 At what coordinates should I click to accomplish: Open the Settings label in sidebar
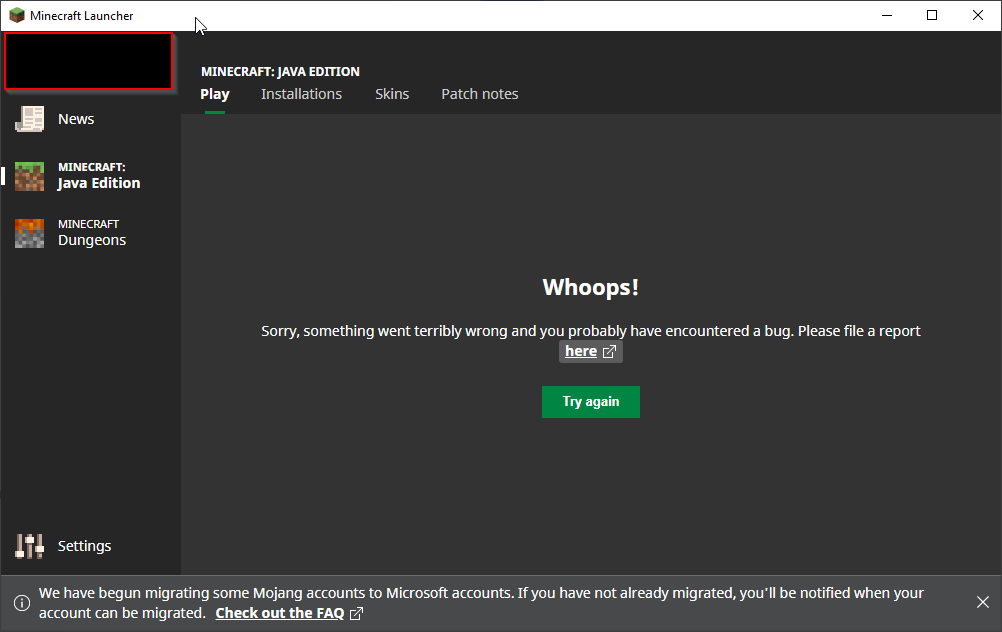(x=84, y=546)
